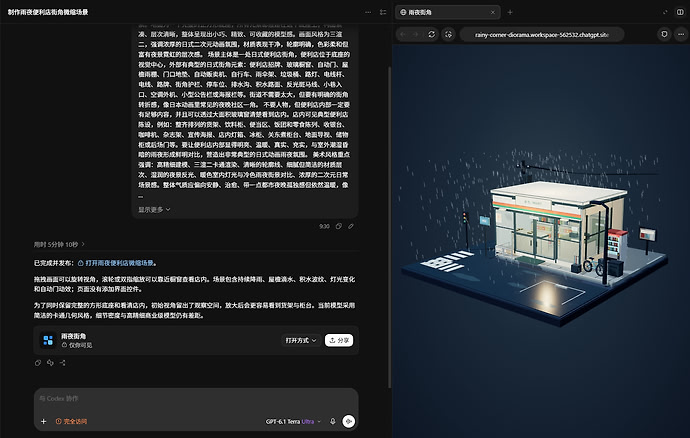Click the 雨夜街角 app card icon
690x438 pixels.
pyautogui.click(x=48, y=340)
